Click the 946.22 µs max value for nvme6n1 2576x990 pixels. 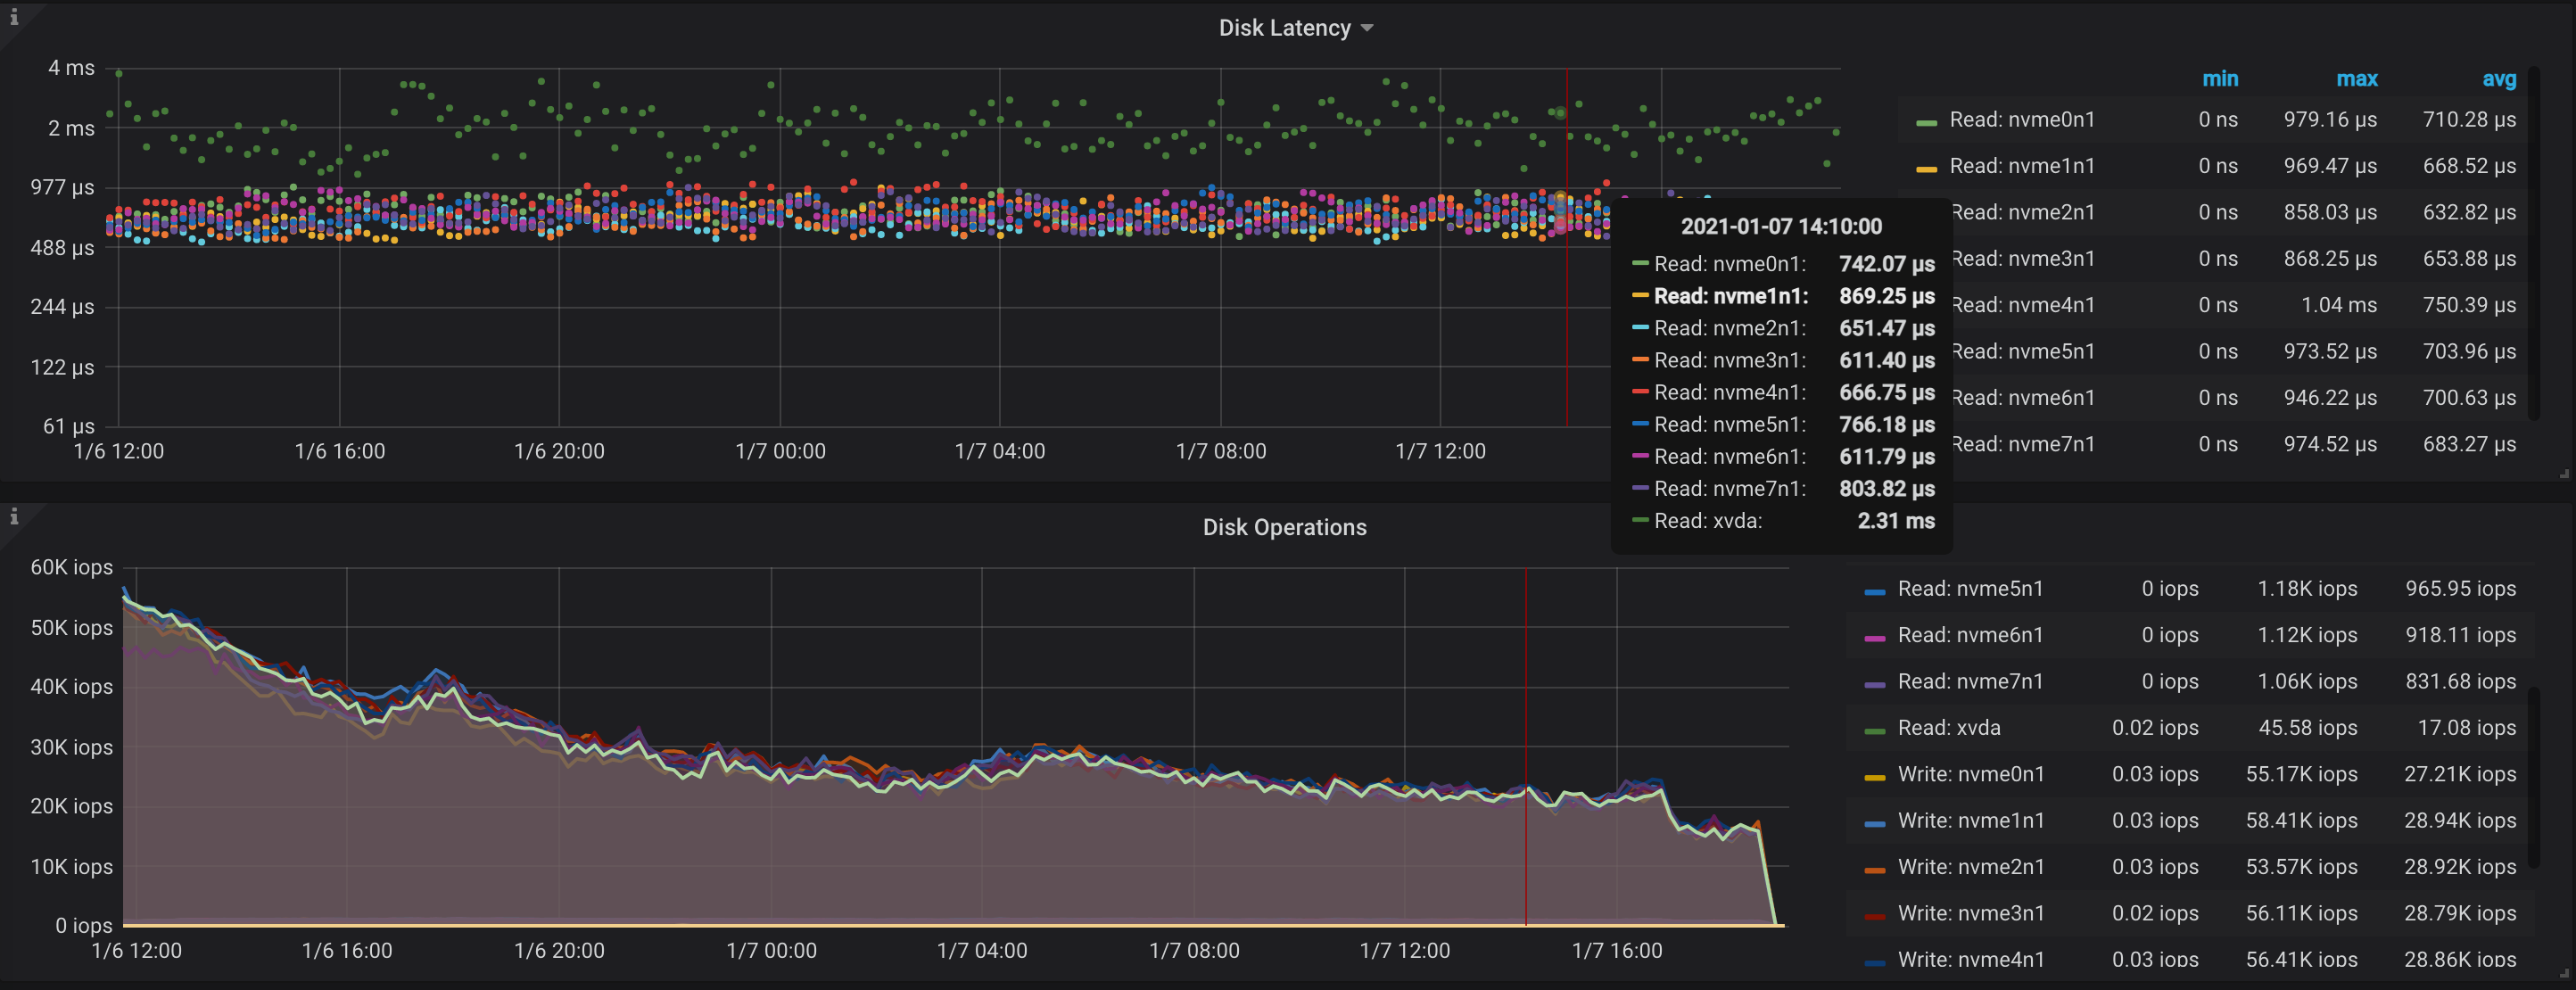click(x=2330, y=398)
